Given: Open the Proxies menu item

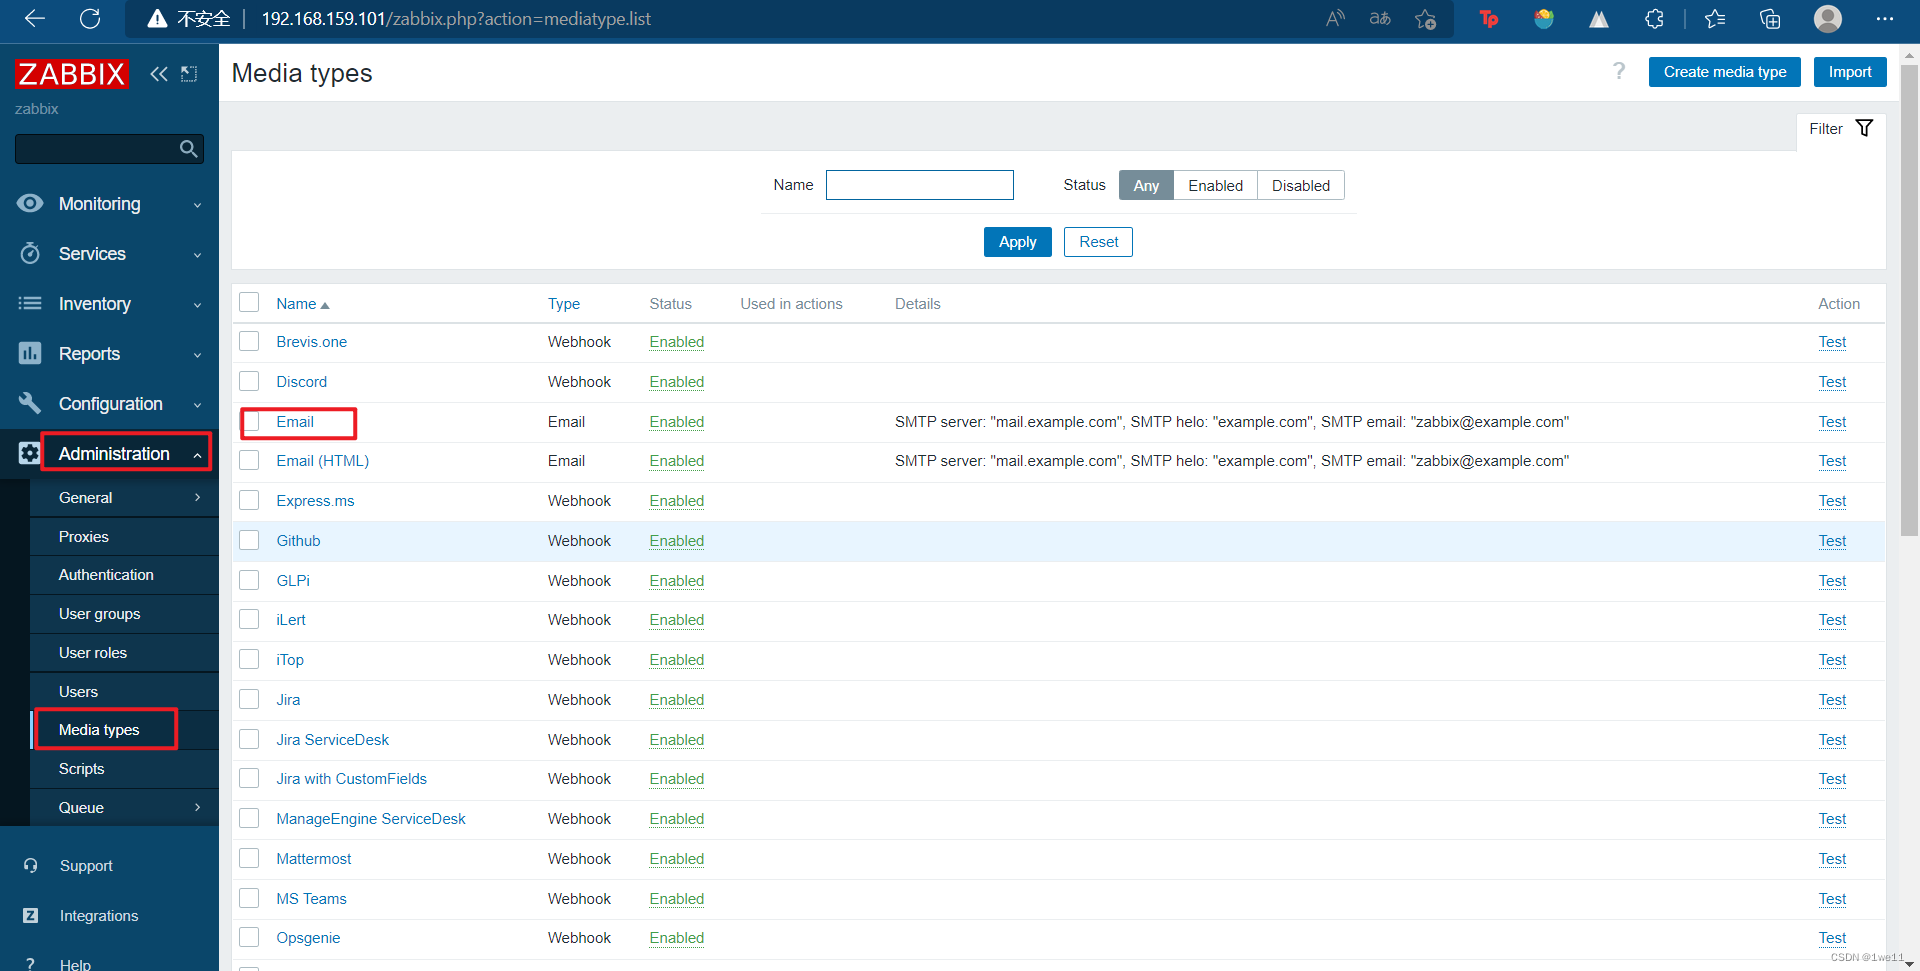Looking at the screenshot, I should (124, 537).
